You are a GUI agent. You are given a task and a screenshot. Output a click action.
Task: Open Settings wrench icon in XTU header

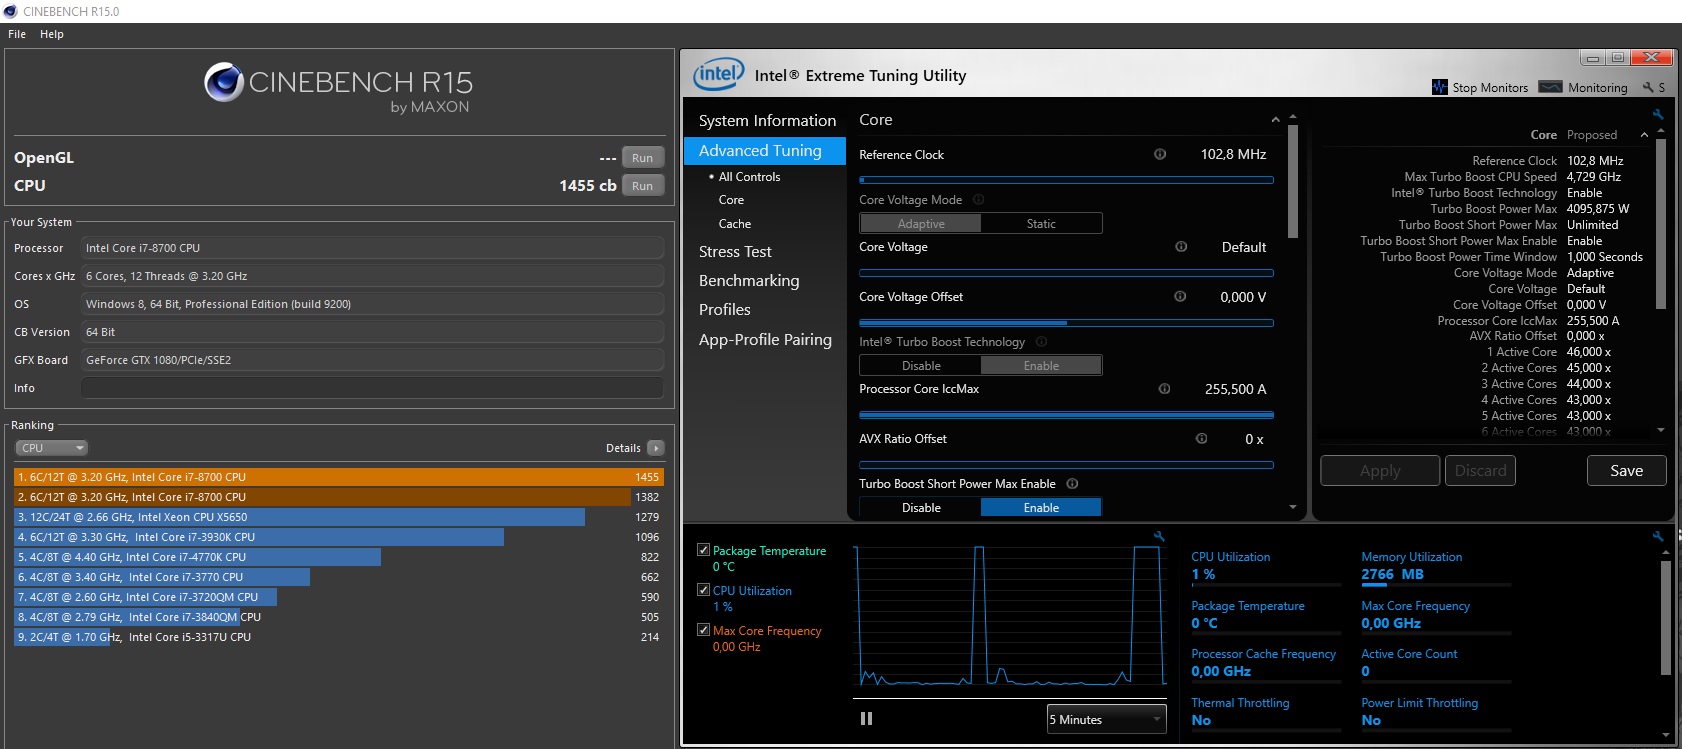(x=1648, y=87)
